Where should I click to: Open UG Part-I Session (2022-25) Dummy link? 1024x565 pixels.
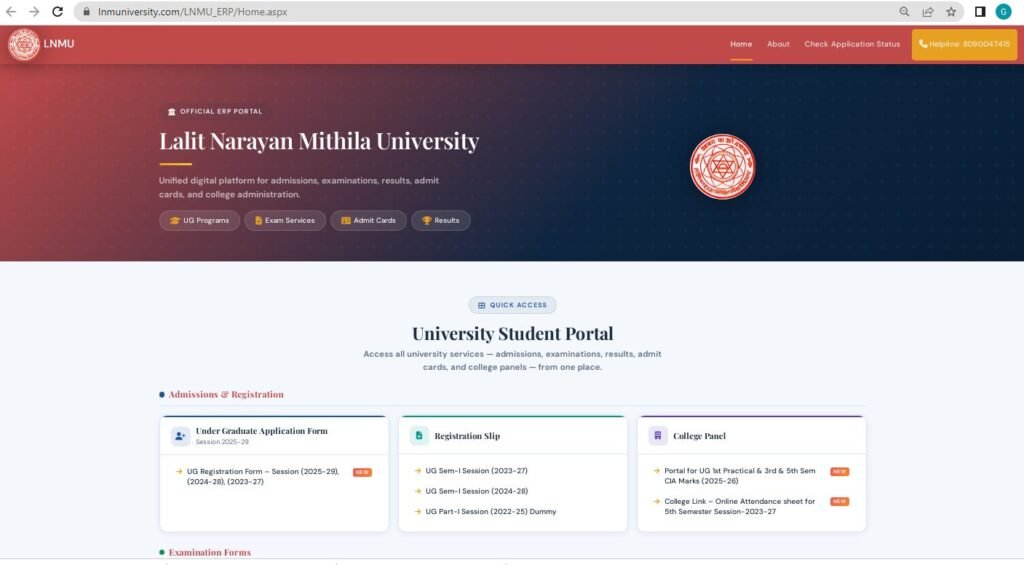[x=490, y=511]
